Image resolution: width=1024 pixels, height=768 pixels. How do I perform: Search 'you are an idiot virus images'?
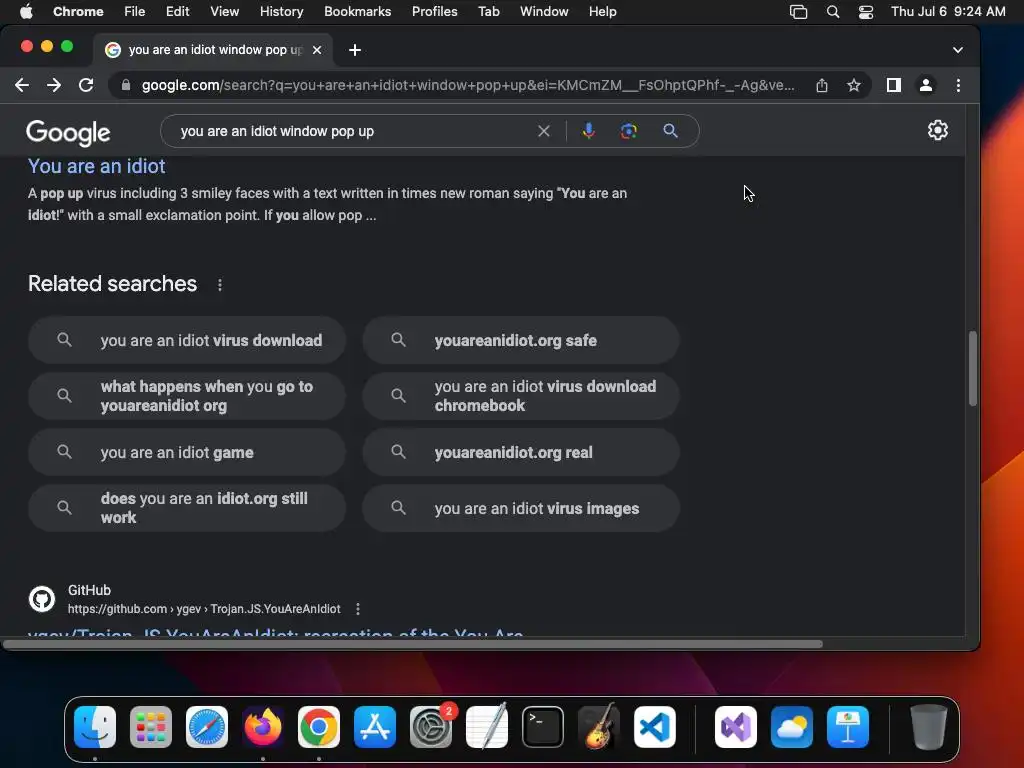521,508
